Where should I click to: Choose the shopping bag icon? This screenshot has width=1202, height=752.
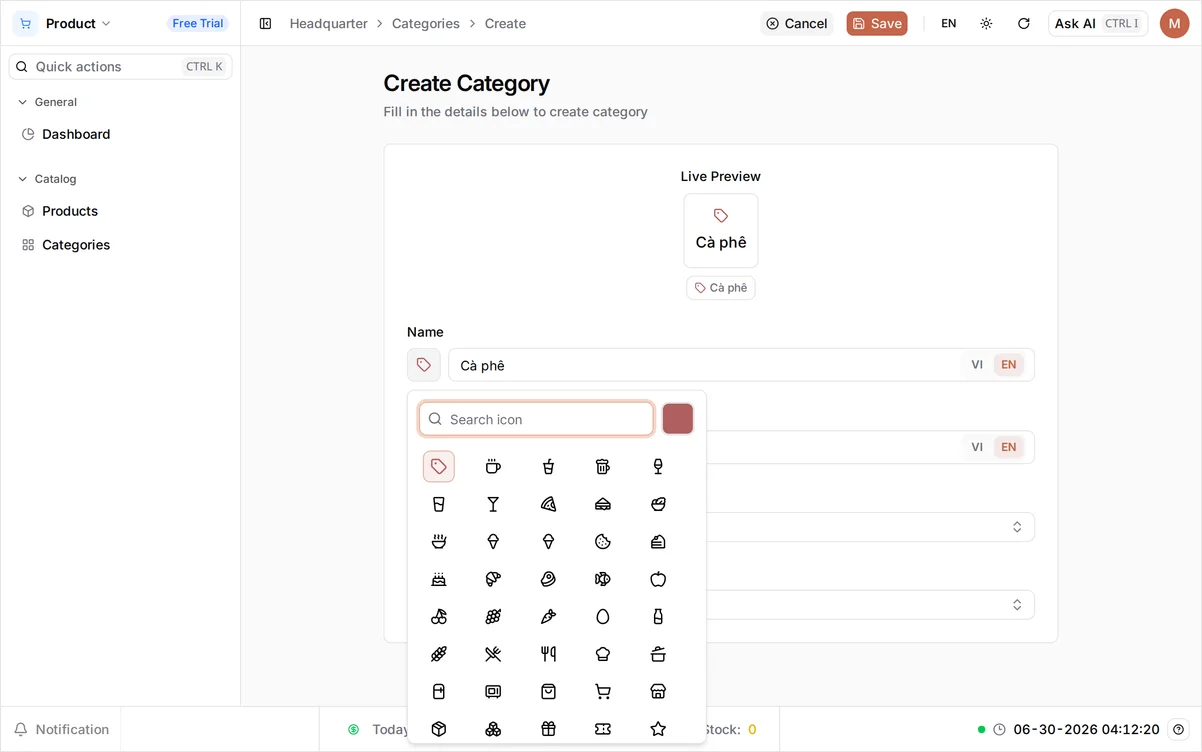click(x=548, y=692)
